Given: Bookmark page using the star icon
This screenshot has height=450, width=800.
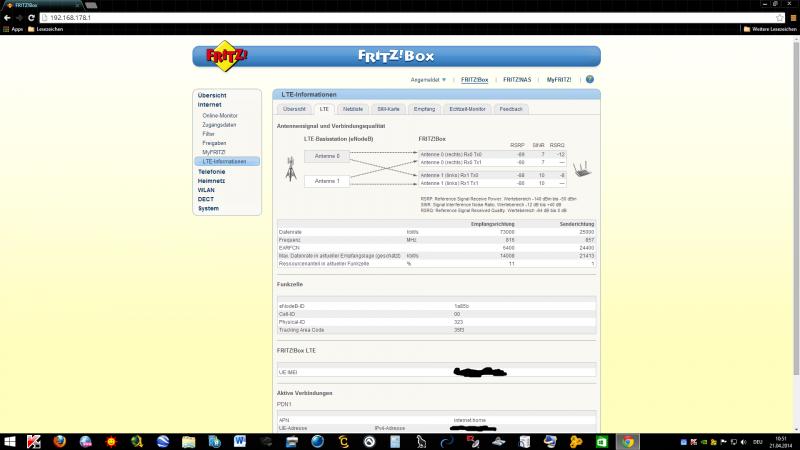Looking at the screenshot, I should (780, 18).
